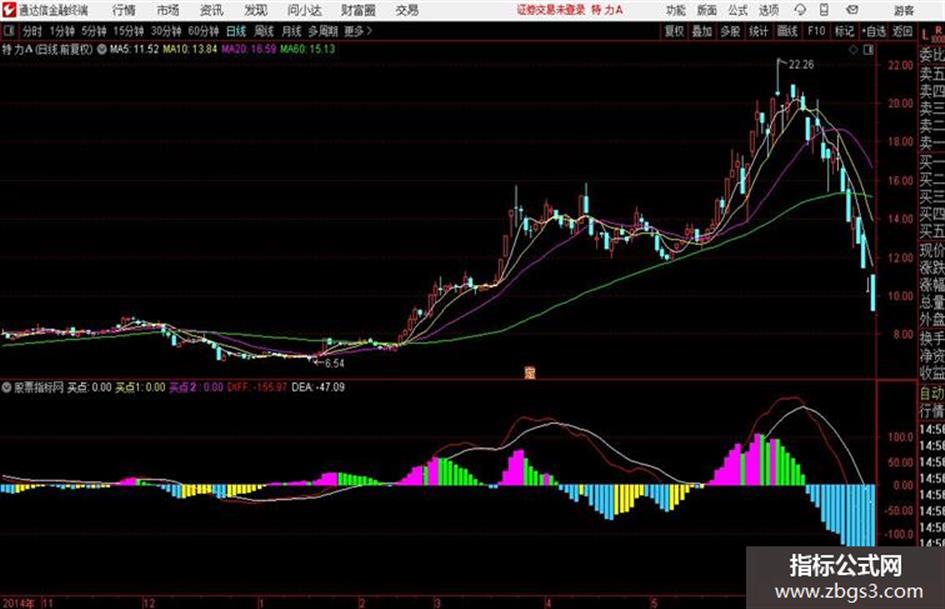Switch to the 分时 period tab
Viewport: 945px width, 609px height.
[33, 31]
